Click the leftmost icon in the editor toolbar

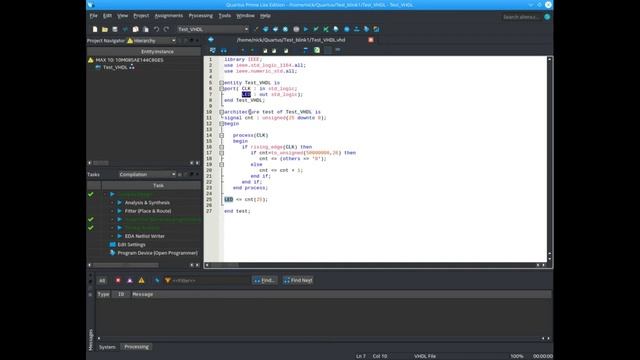click(x=213, y=50)
